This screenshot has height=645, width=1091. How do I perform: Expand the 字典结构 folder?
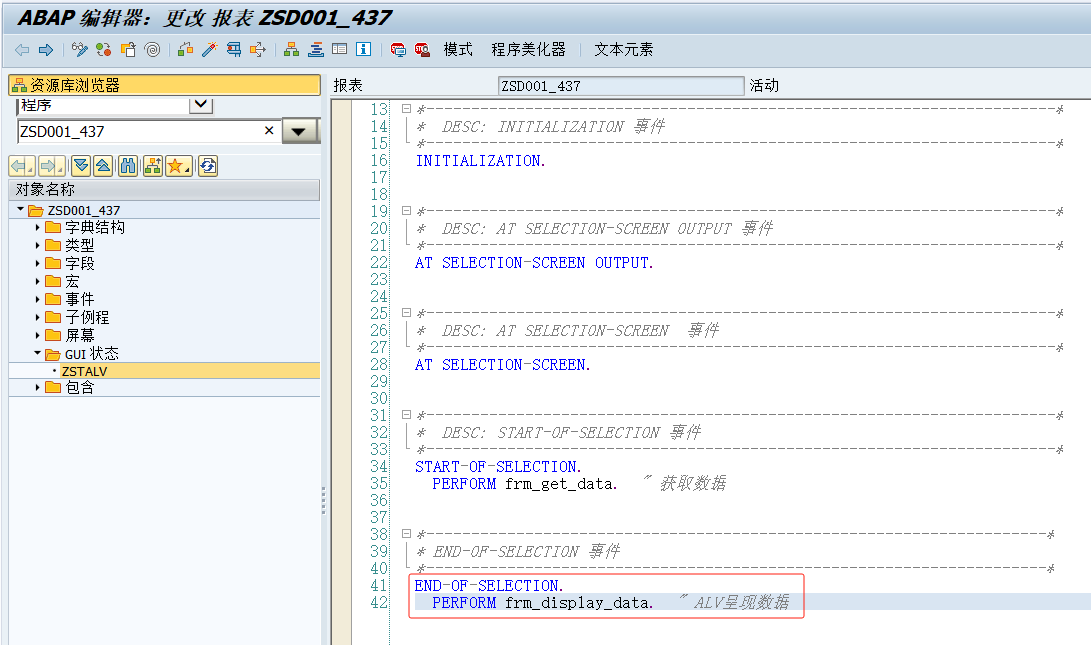37,225
